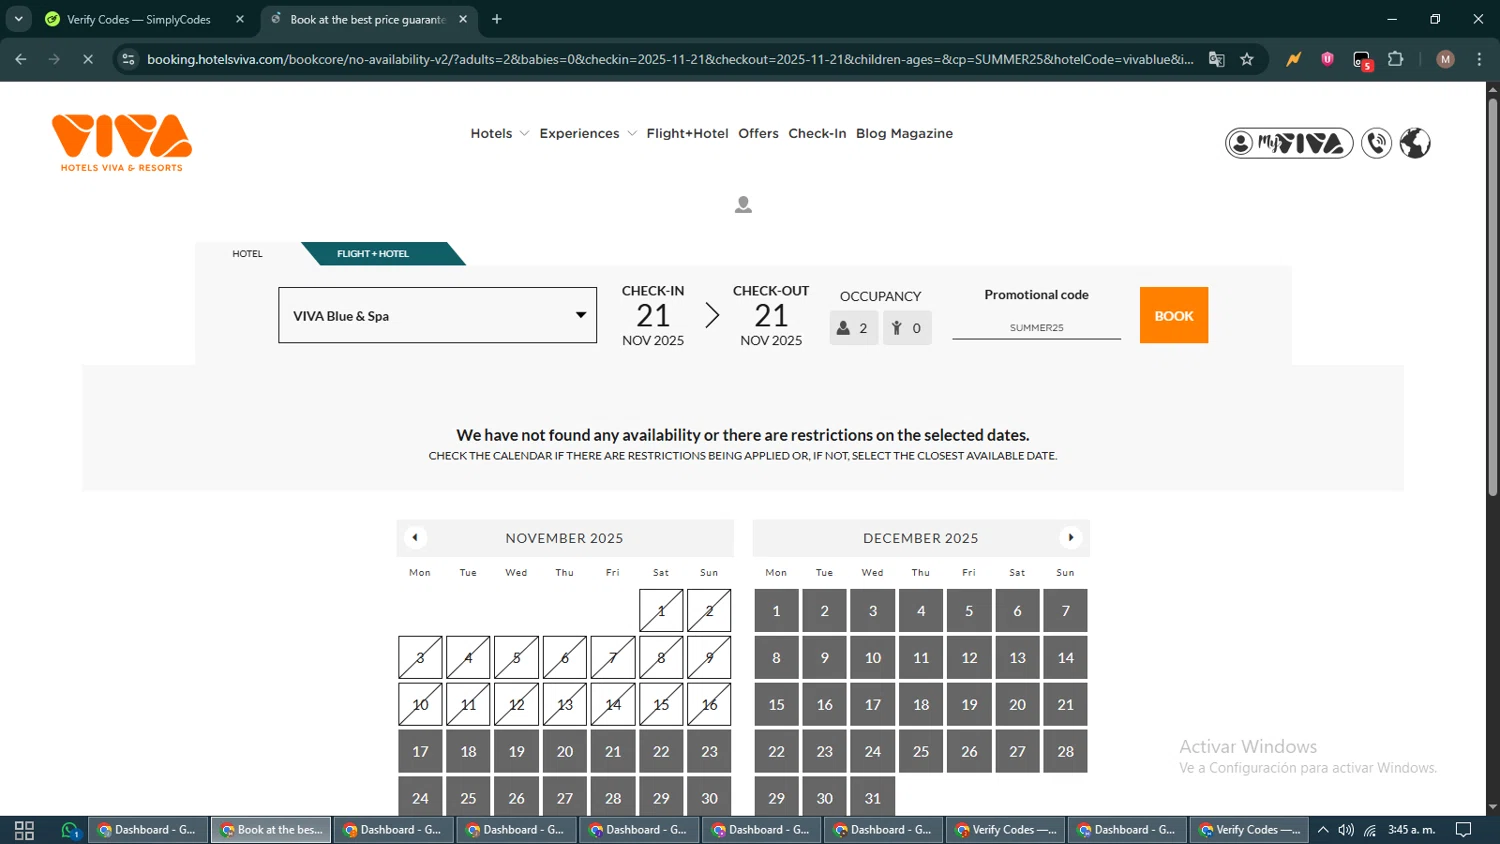Click the taskbar clock 3:45 a. m.
The width and height of the screenshot is (1500, 844).
click(x=1411, y=830)
